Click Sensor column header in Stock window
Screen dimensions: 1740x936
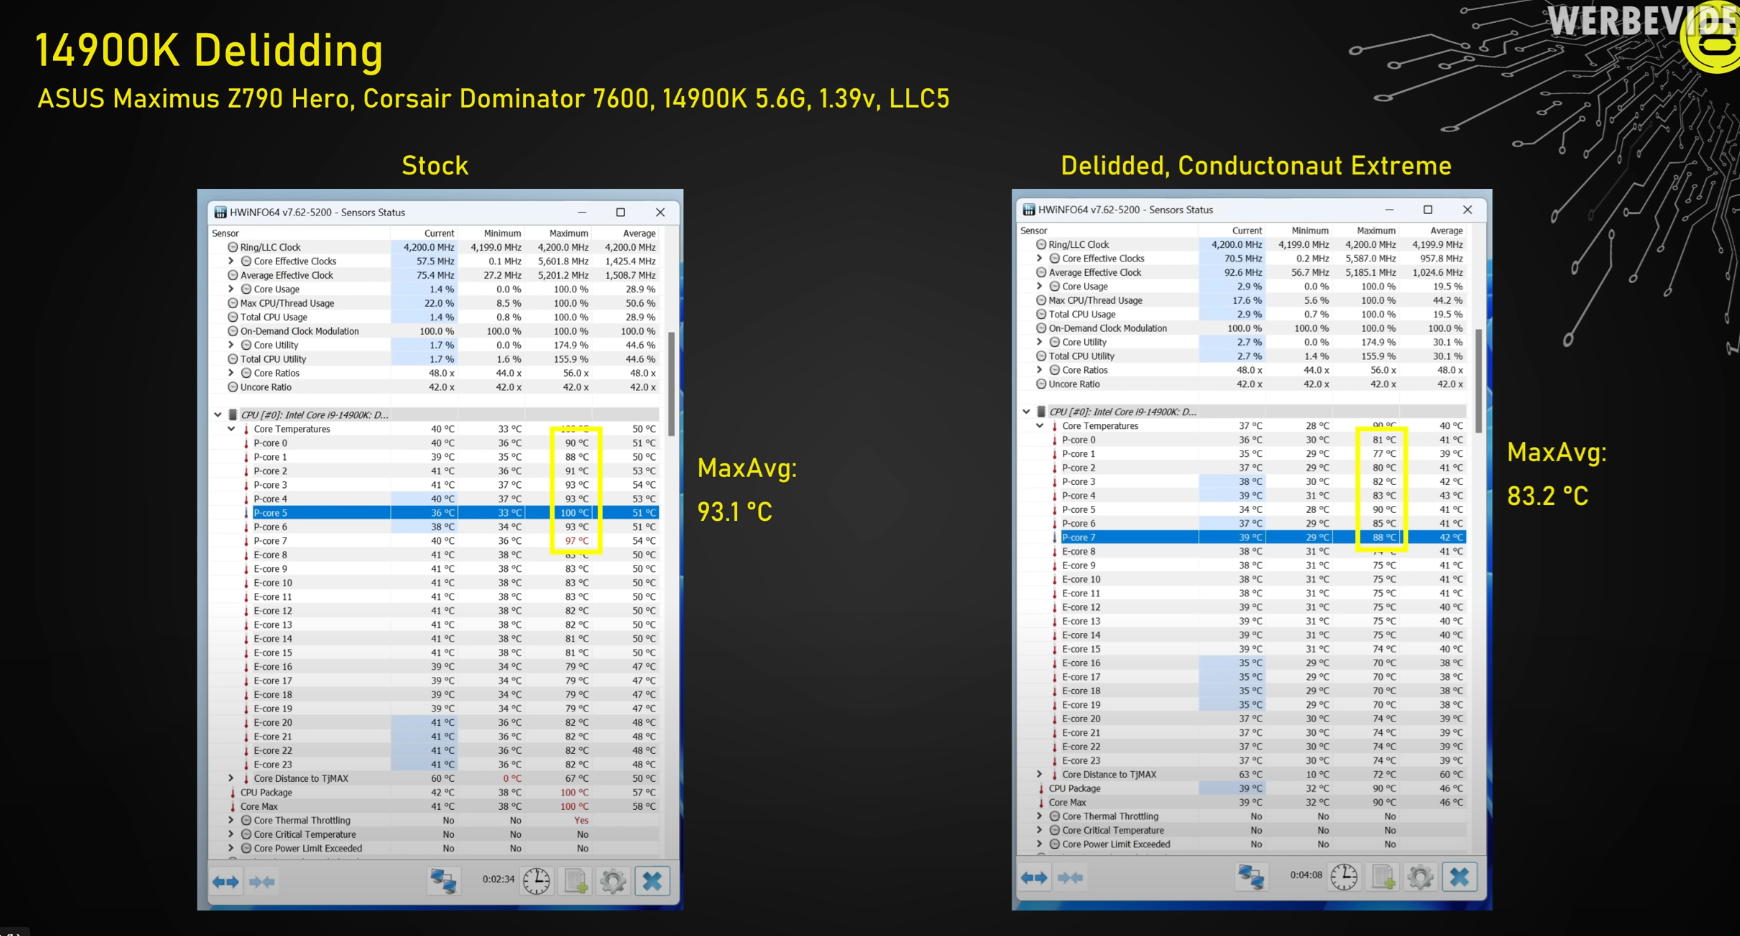click(x=226, y=234)
